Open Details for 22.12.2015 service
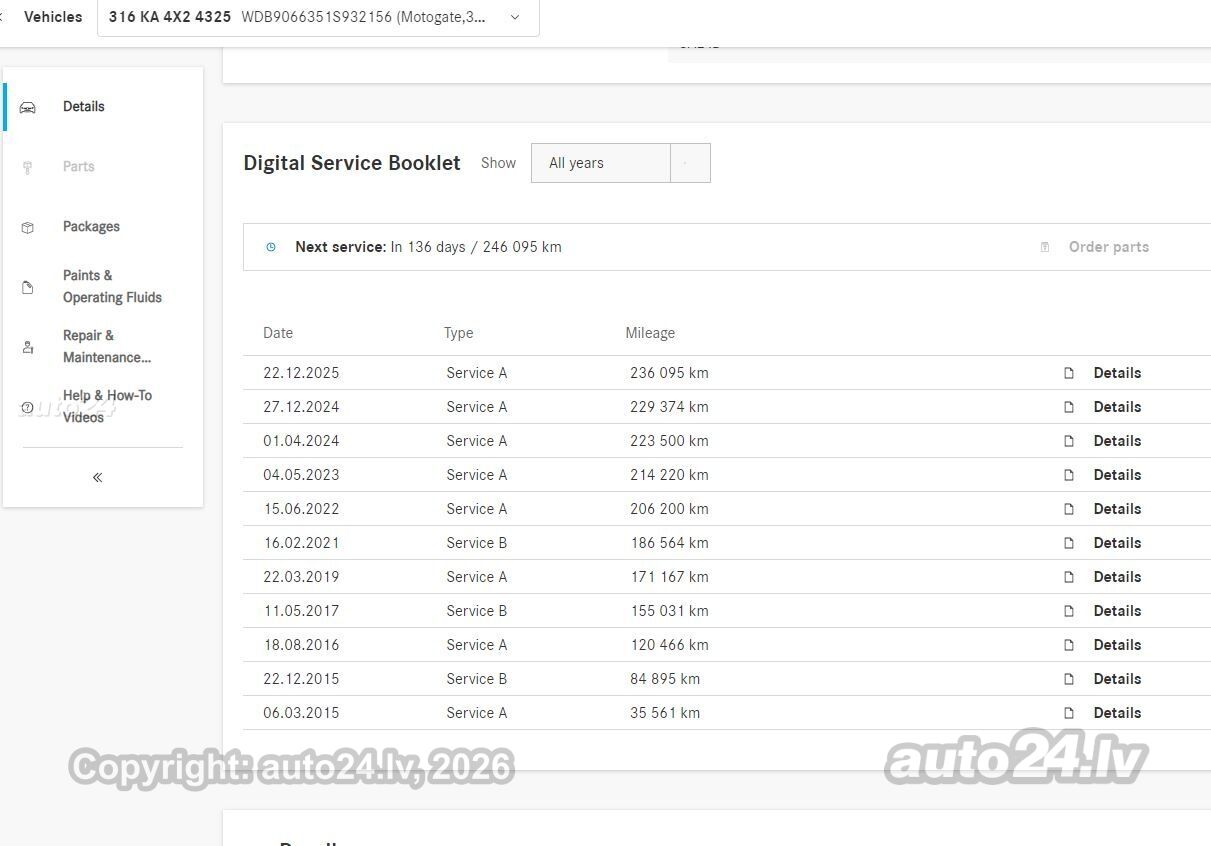Screen dimensions: 1211x846 tap(1117, 679)
